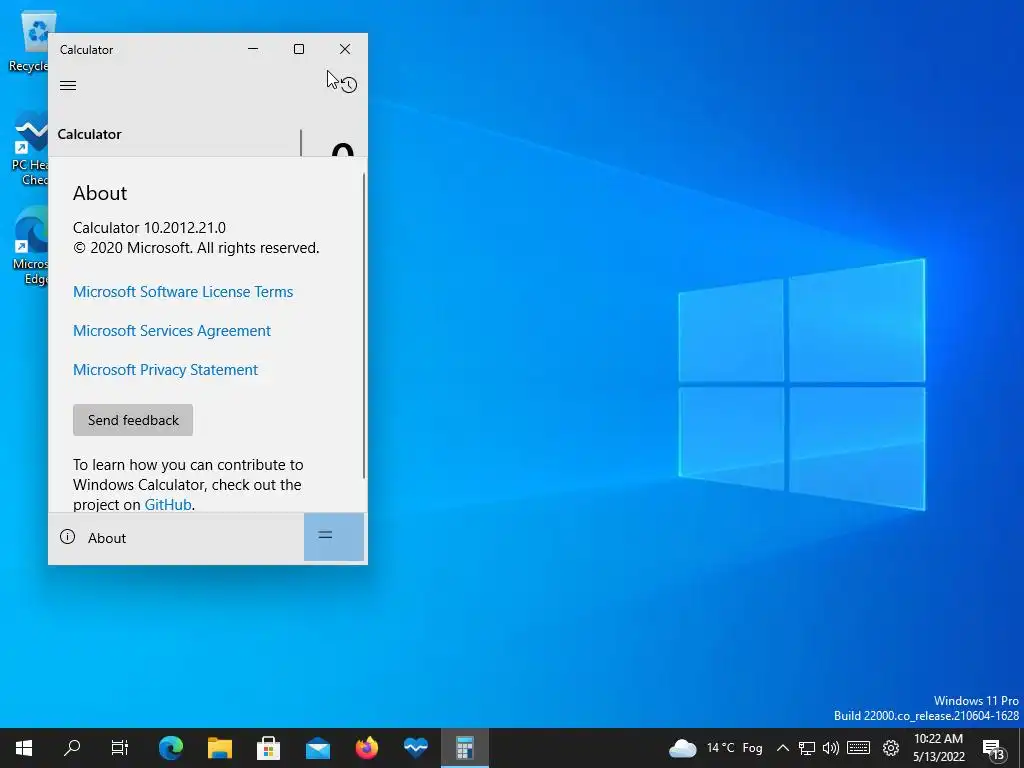Open network status tray icon
Viewport: 1024px width, 768px height.
click(x=807, y=748)
